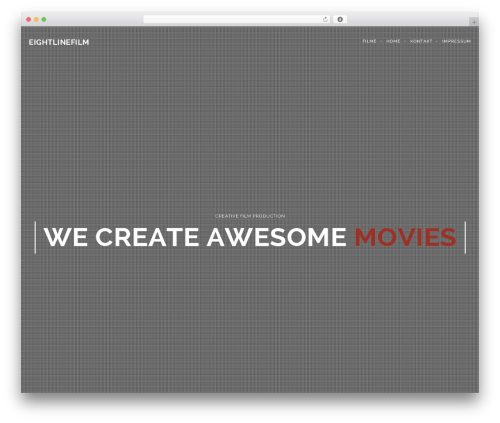This screenshot has width=500, height=423.
Task: Open a new tab with the plus button
Action: click(474, 22)
